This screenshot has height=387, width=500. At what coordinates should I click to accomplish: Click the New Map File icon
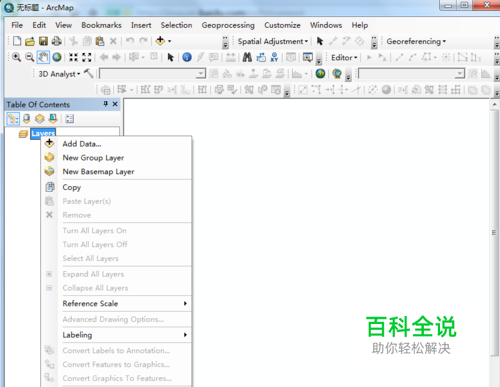17,41
